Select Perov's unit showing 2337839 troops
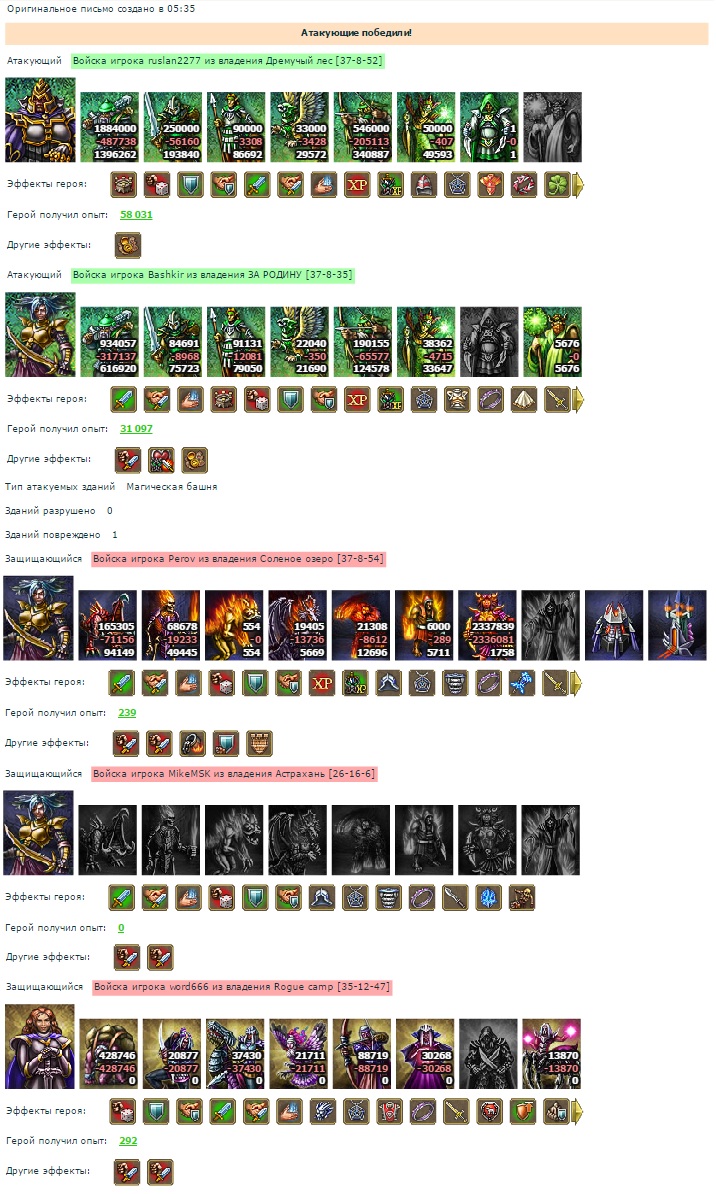 (x=487, y=624)
